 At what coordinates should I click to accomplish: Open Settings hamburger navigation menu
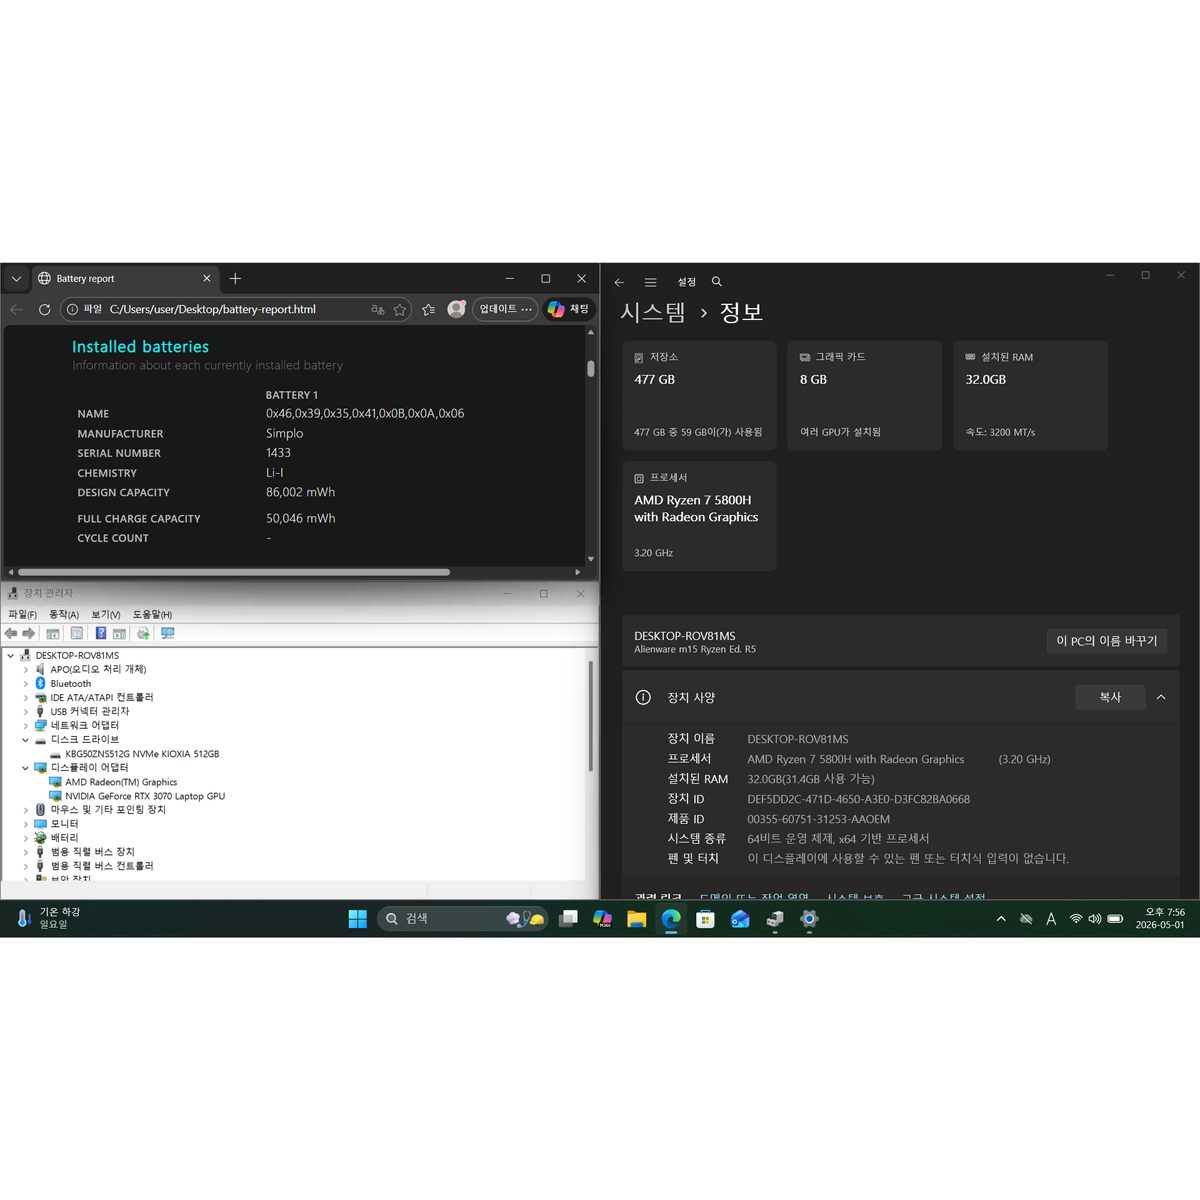[650, 282]
